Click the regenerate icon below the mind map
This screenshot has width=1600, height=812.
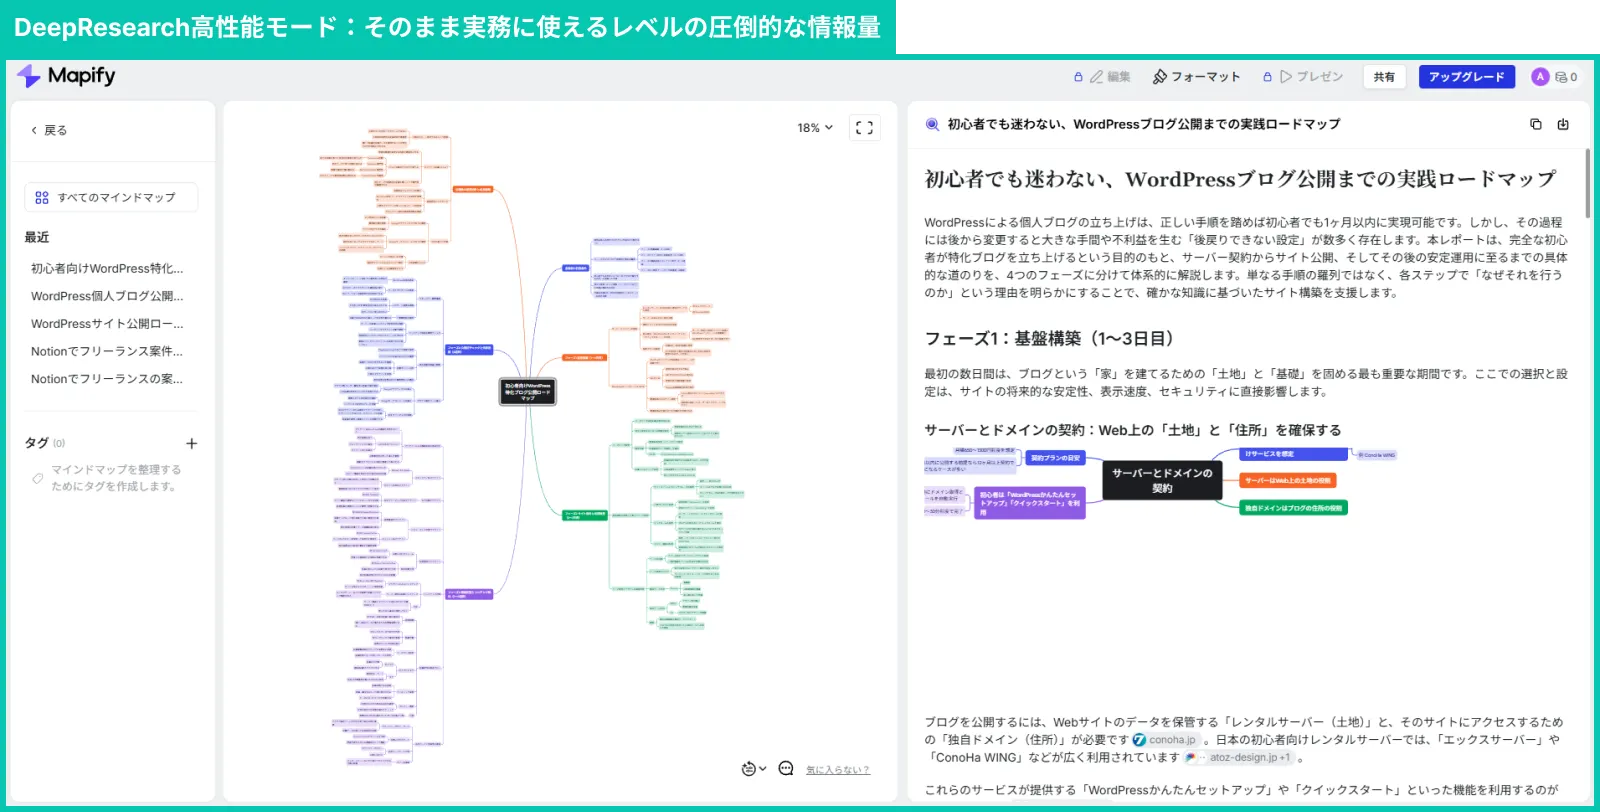pyautogui.click(x=748, y=768)
